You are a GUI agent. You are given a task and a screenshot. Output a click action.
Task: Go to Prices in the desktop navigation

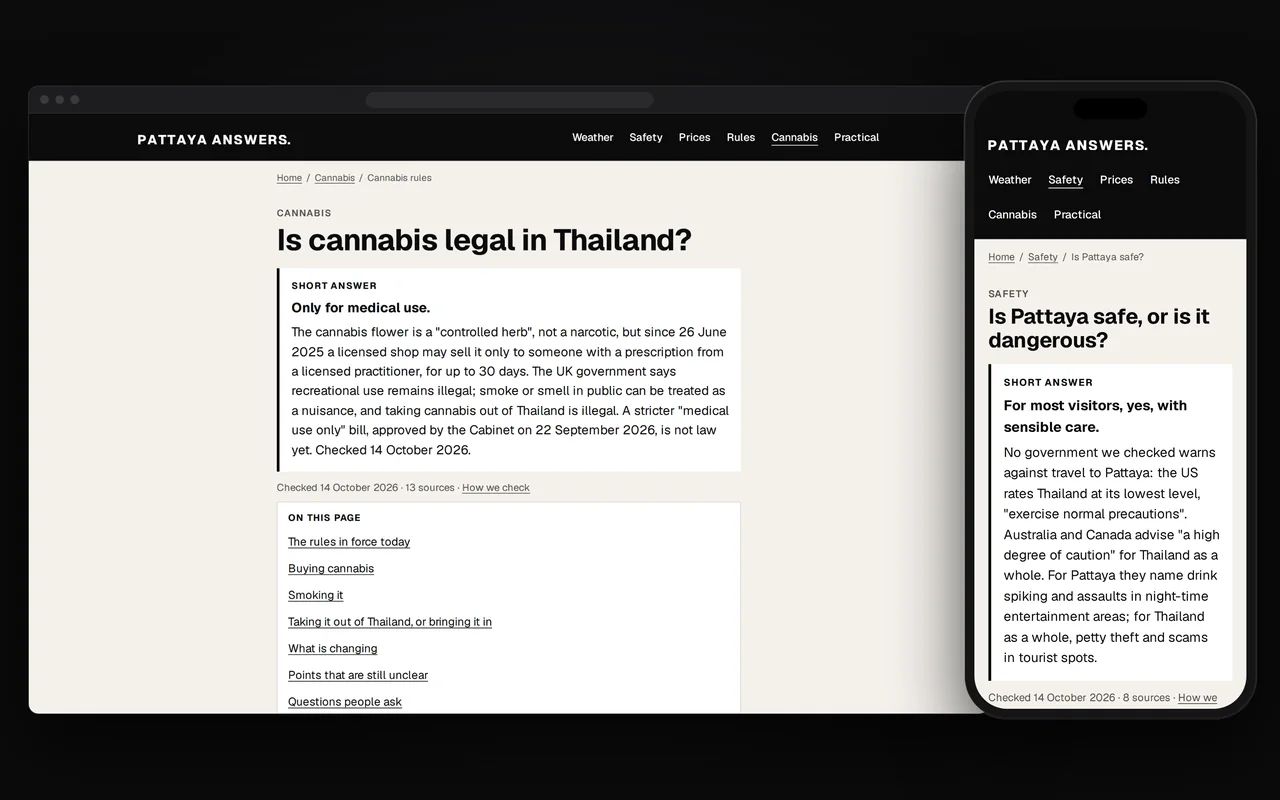click(x=695, y=138)
